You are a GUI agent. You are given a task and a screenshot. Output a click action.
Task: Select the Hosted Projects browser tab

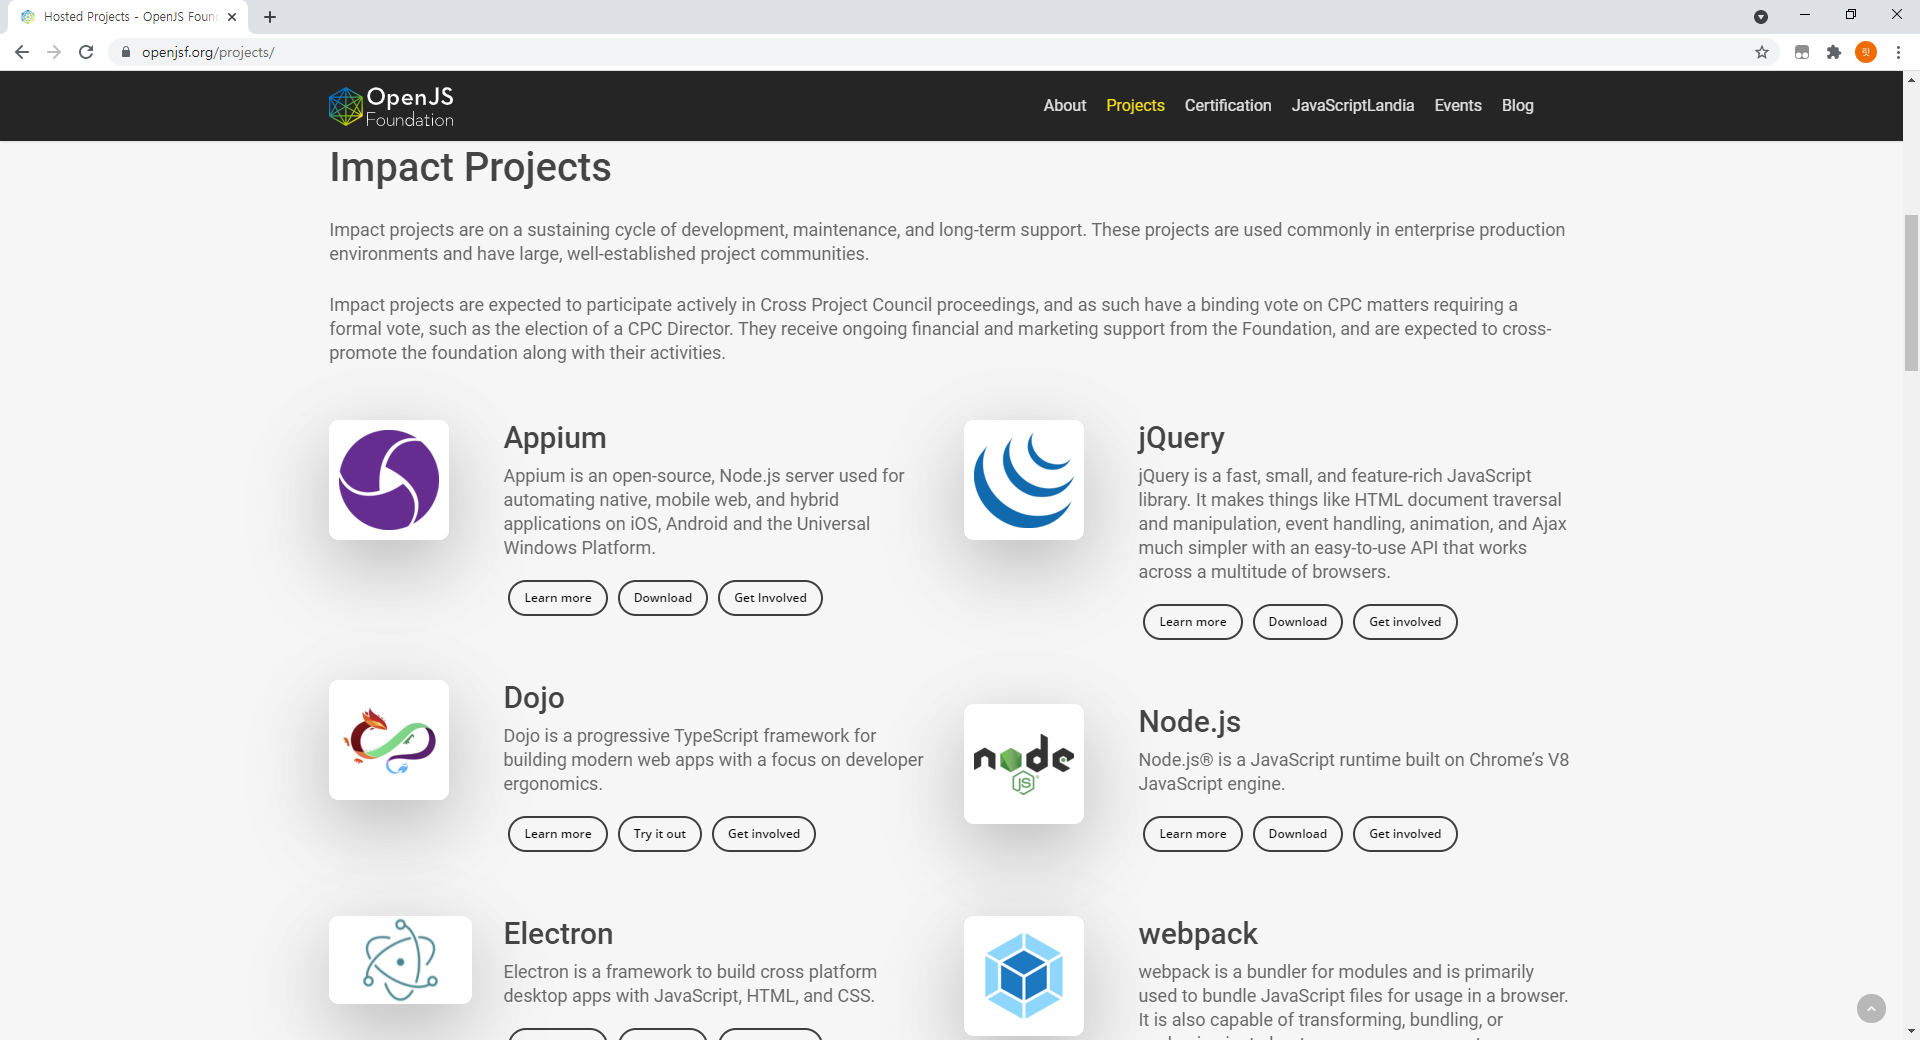coord(130,17)
